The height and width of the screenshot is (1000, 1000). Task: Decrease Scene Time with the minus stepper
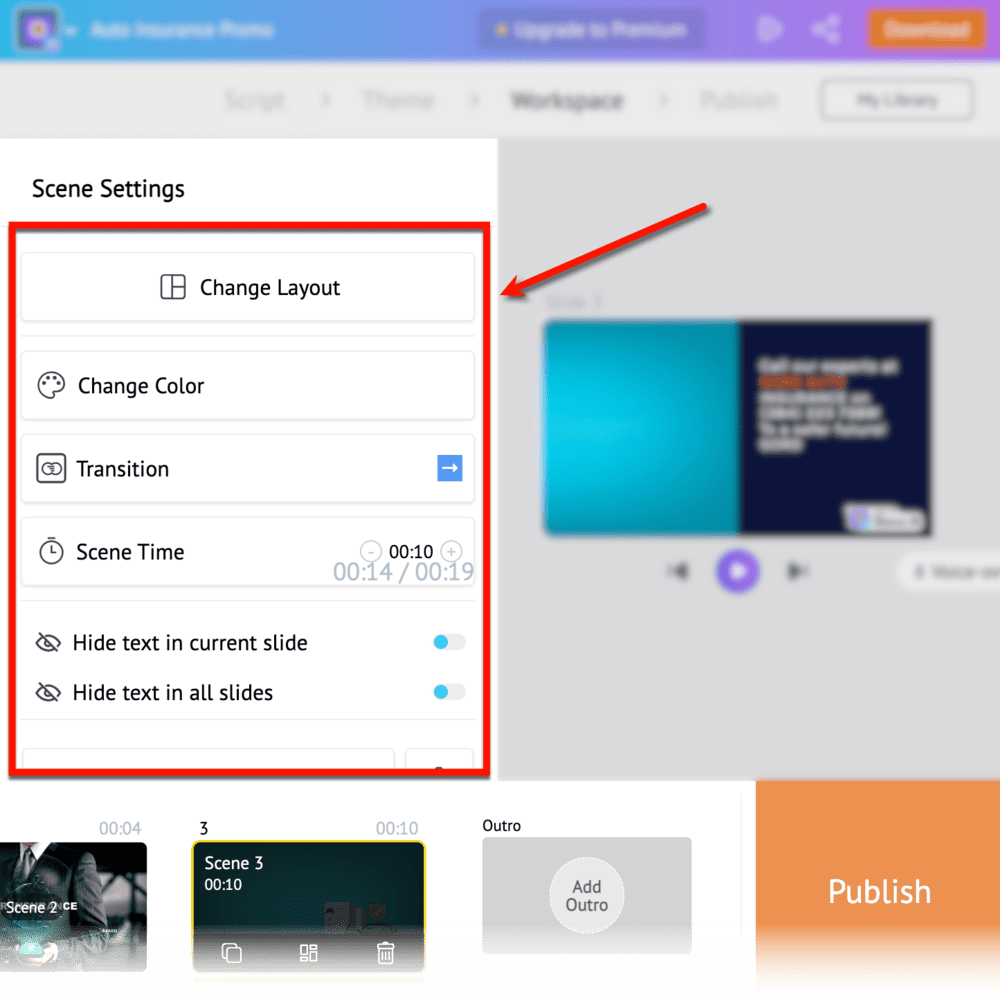pos(370,551)
